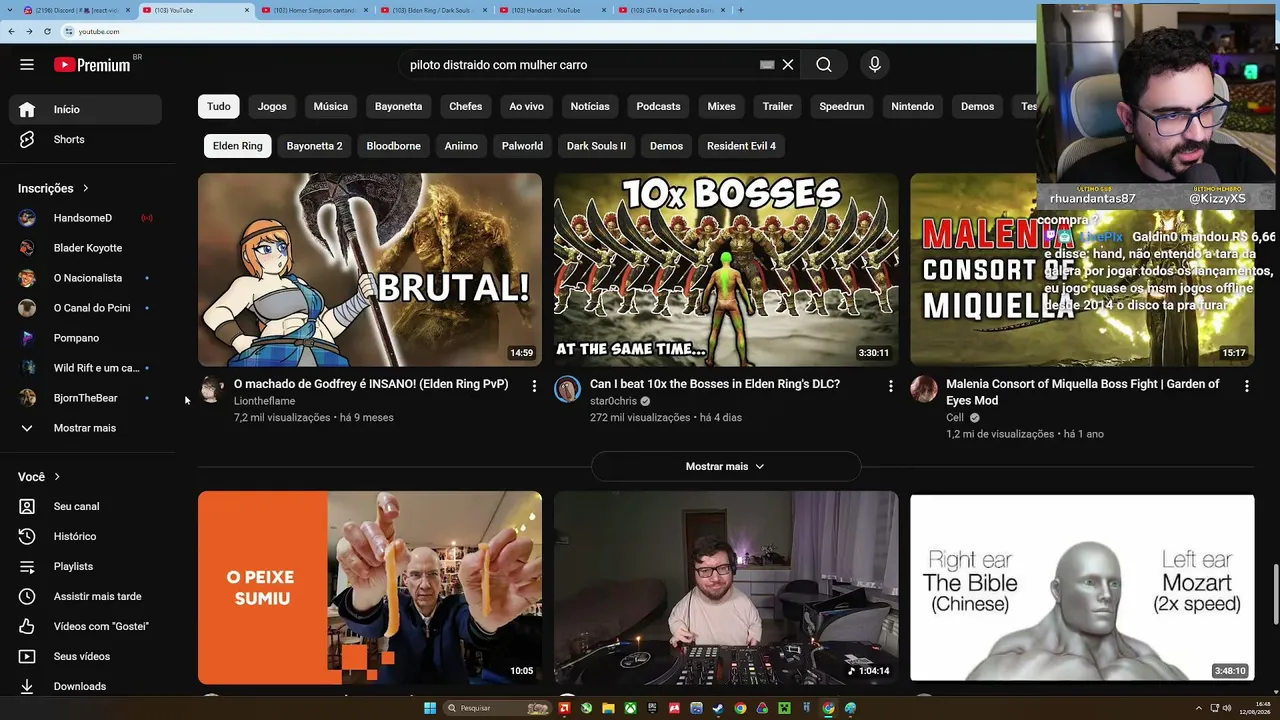Image resolution: width=1280 pixels, height=720 pixels.
Task: Play the O PEIXE SUMIU video thumbnail
Action: pyautogui.click(x=370, y=587)
